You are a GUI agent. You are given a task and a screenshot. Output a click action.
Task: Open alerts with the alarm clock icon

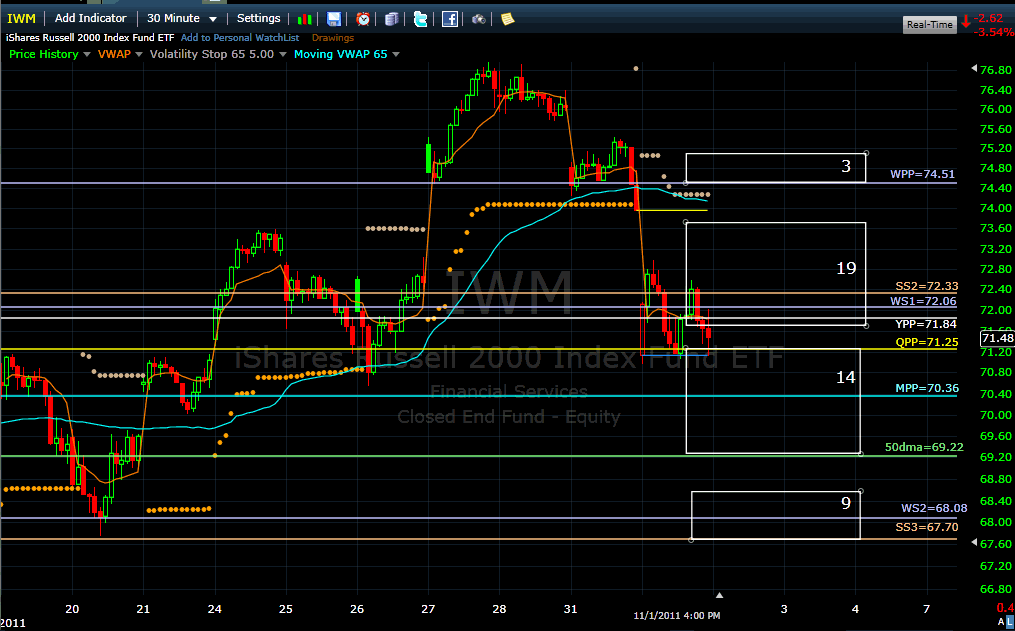pos(363,19)
